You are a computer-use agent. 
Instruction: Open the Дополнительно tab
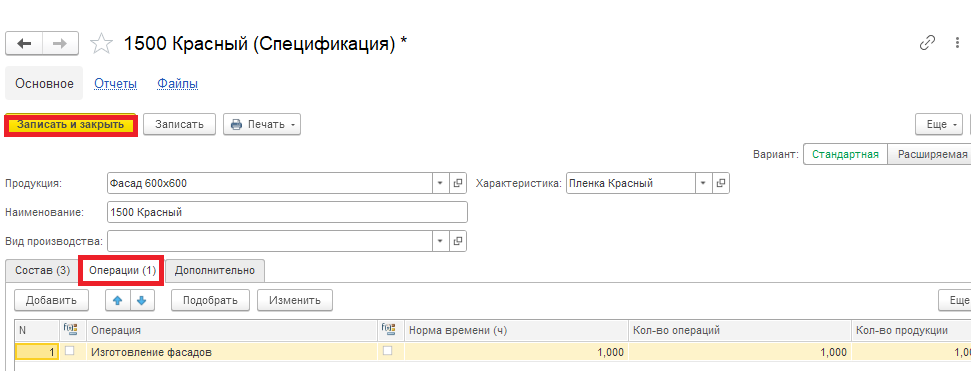tap(215, 271)
